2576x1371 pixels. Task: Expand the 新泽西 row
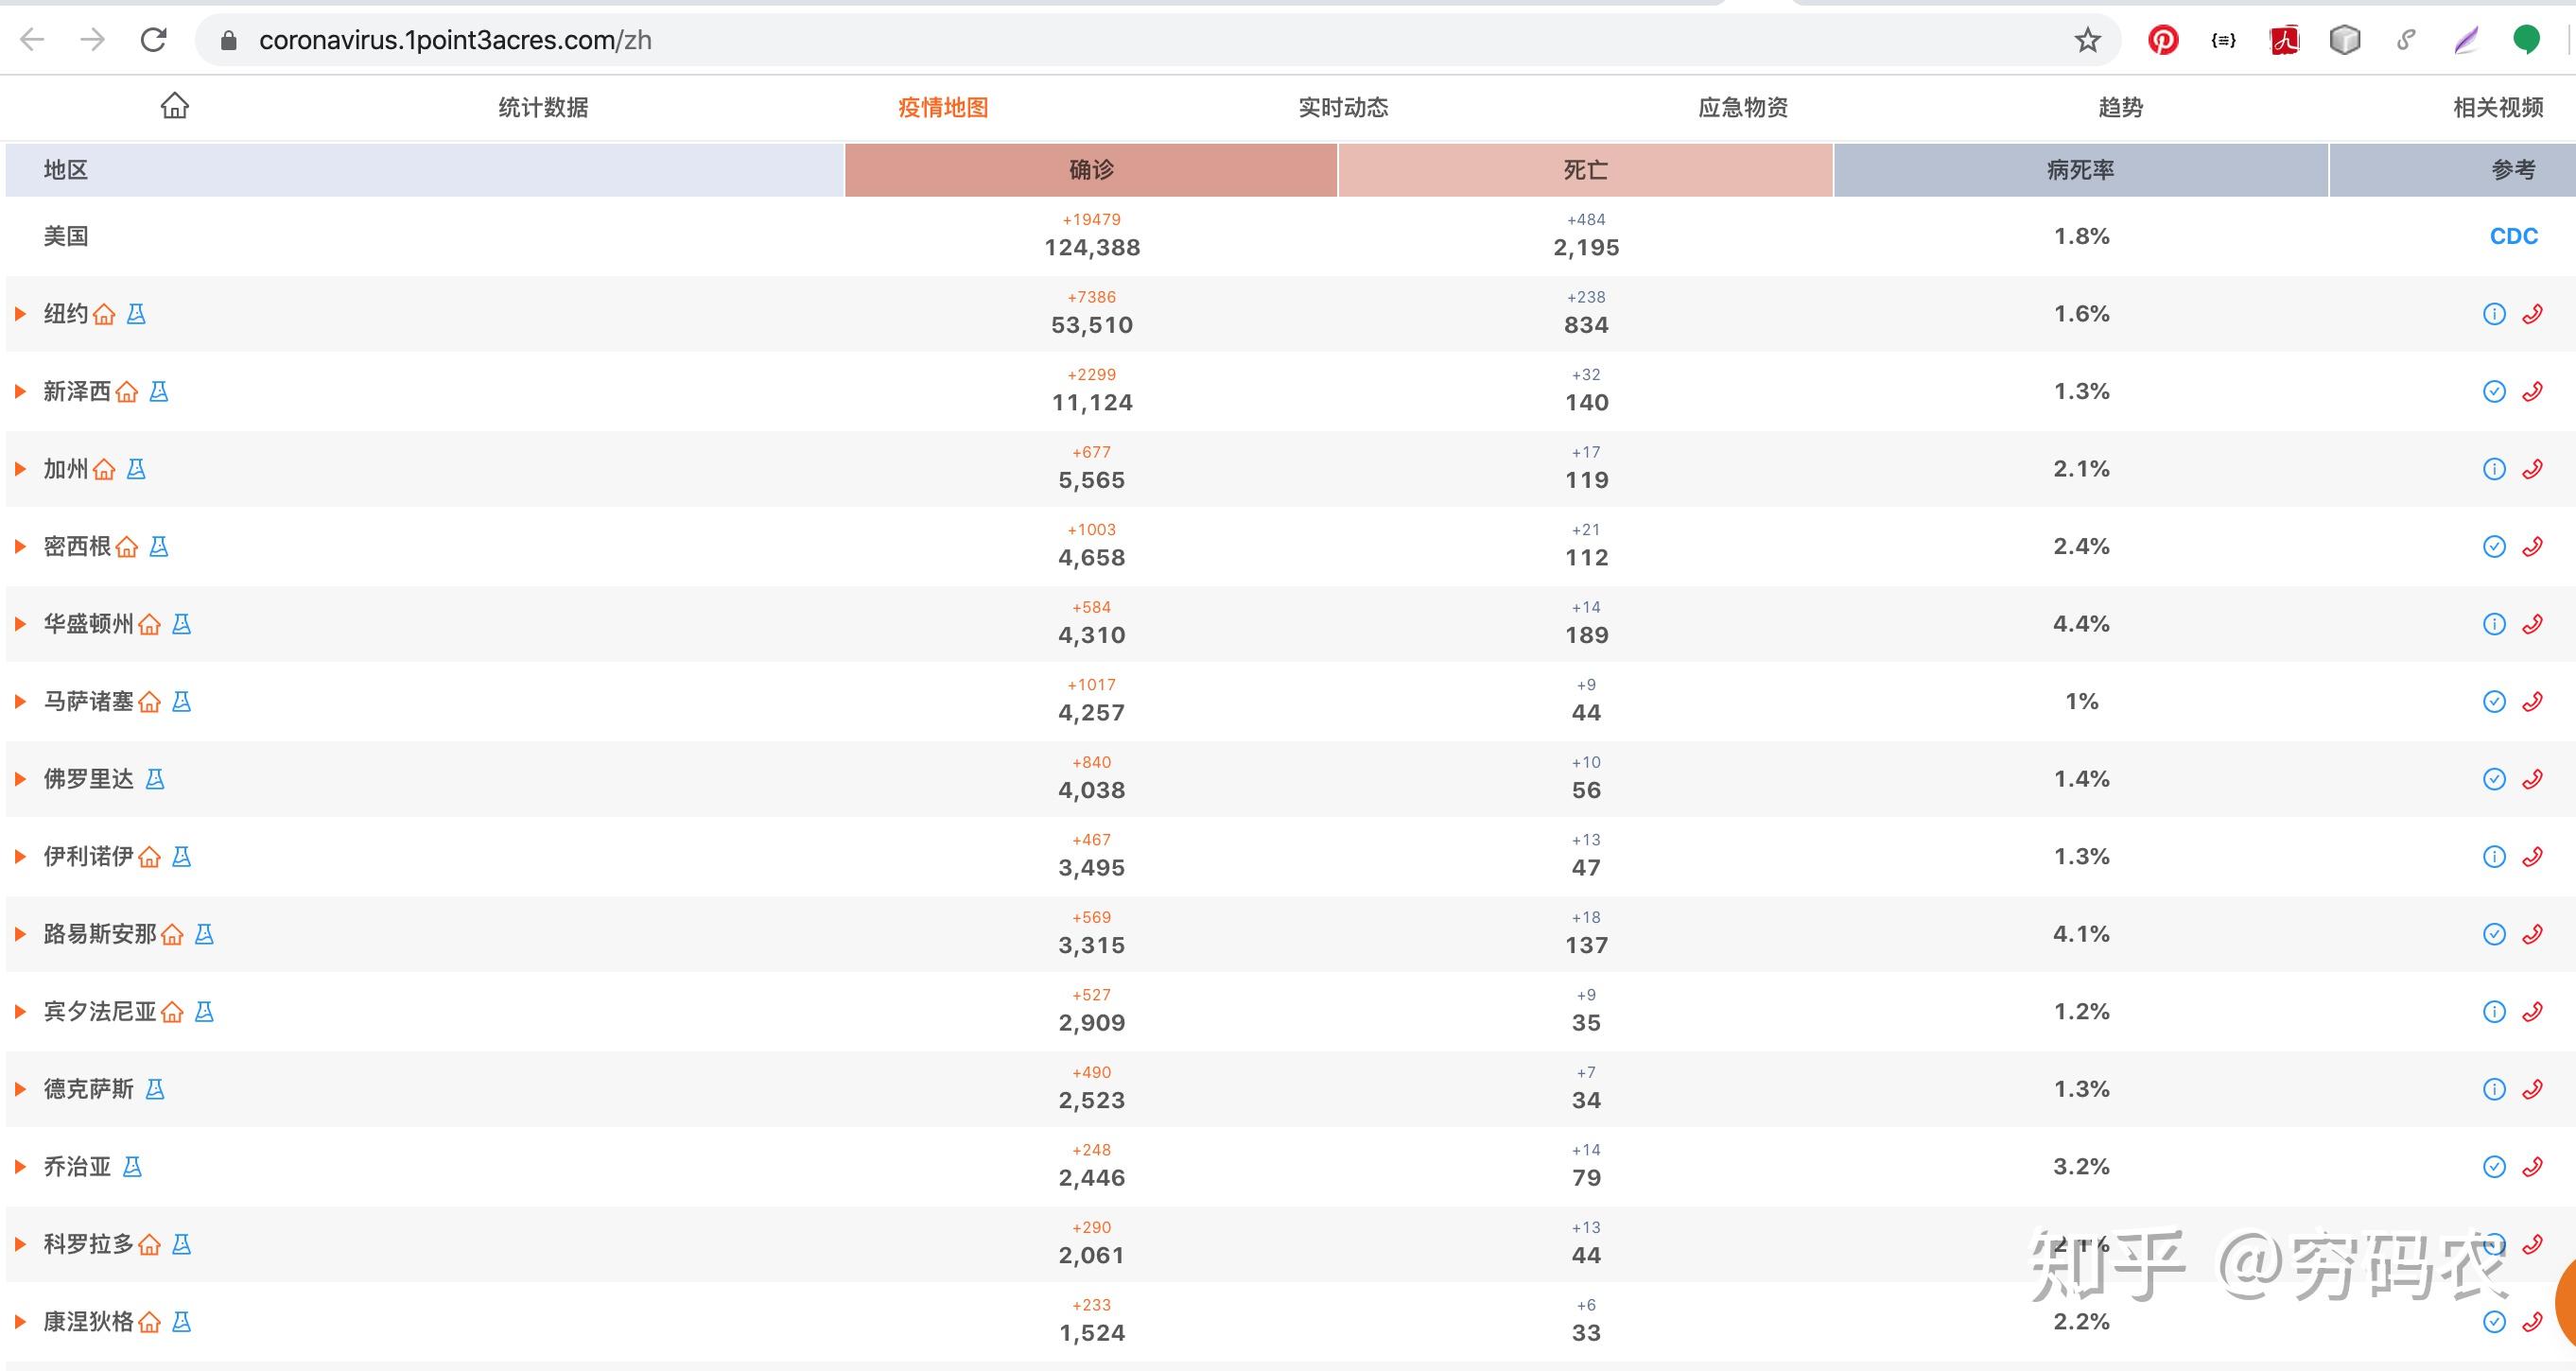pyautogui.click(x=20, y=391)
